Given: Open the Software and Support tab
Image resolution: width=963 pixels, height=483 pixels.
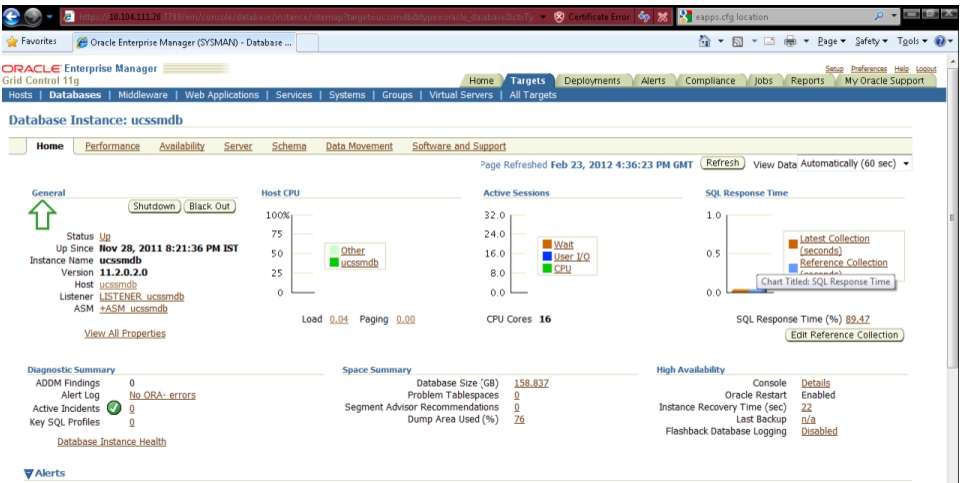Looking at the screenshot, I should pos(459,146).
